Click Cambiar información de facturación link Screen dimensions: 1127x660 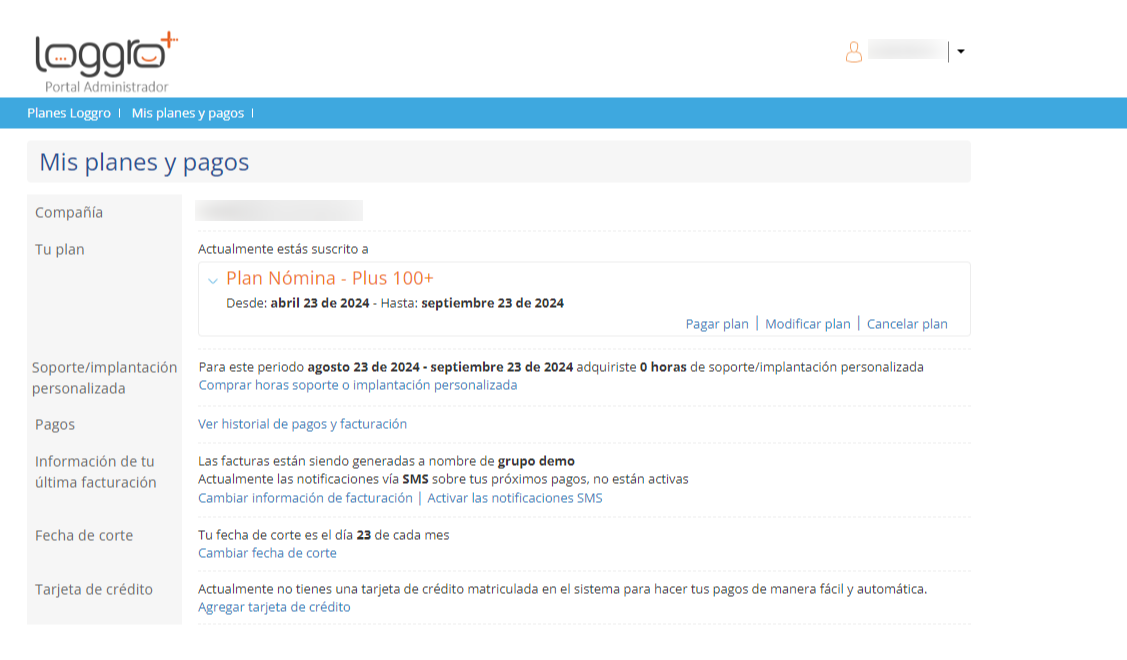[305, 498]
